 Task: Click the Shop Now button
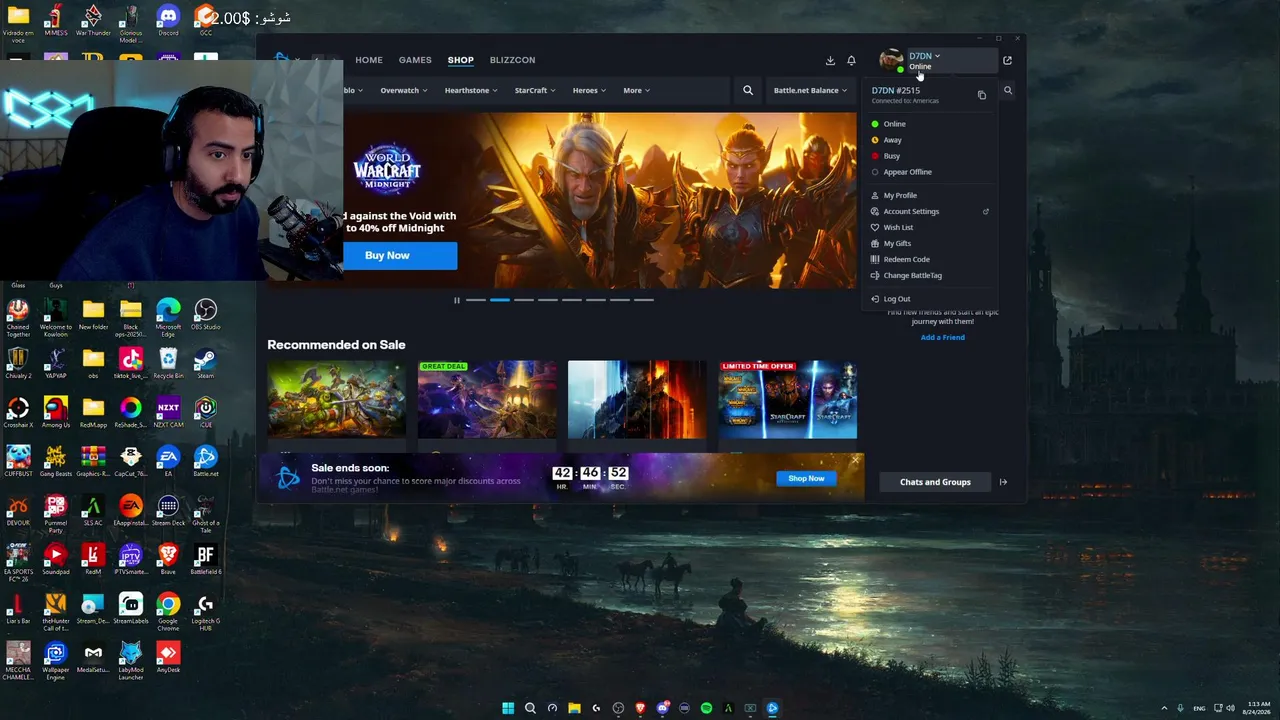pyautogui.click(x=806, y=478)
